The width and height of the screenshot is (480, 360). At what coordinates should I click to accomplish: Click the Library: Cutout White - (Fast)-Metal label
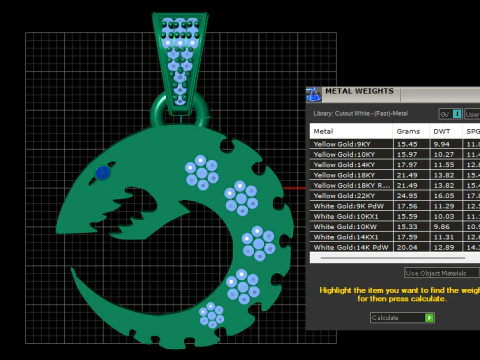(x=361, y=114)
